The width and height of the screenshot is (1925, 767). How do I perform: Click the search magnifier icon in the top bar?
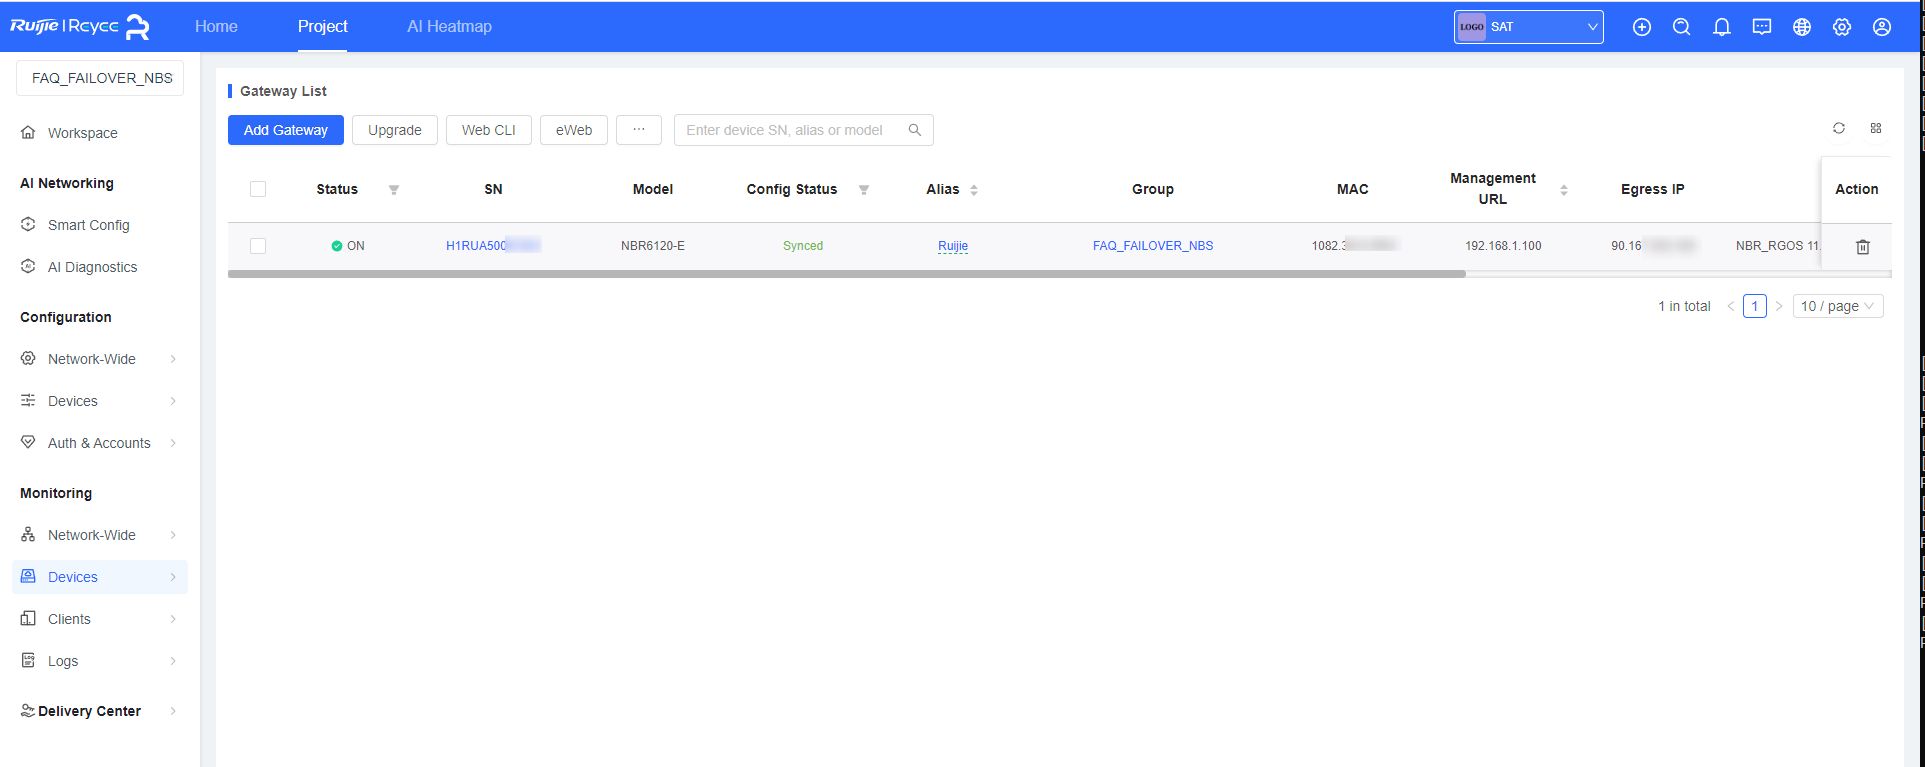coord(1681,27)
